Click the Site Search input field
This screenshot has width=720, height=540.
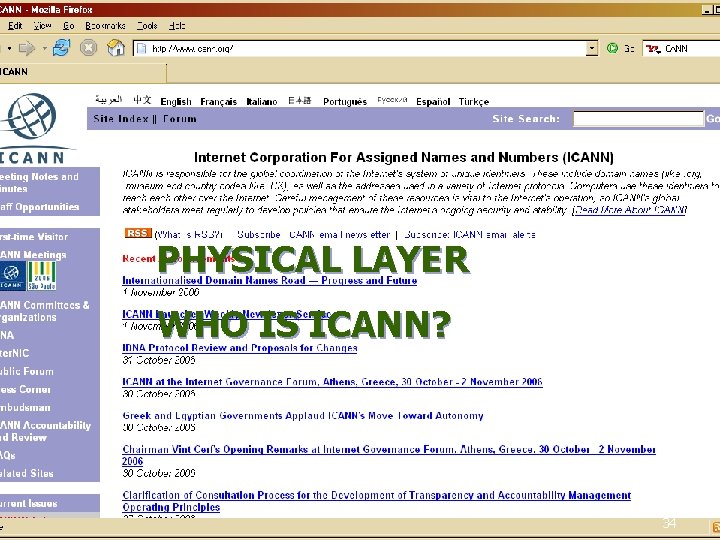638,118
